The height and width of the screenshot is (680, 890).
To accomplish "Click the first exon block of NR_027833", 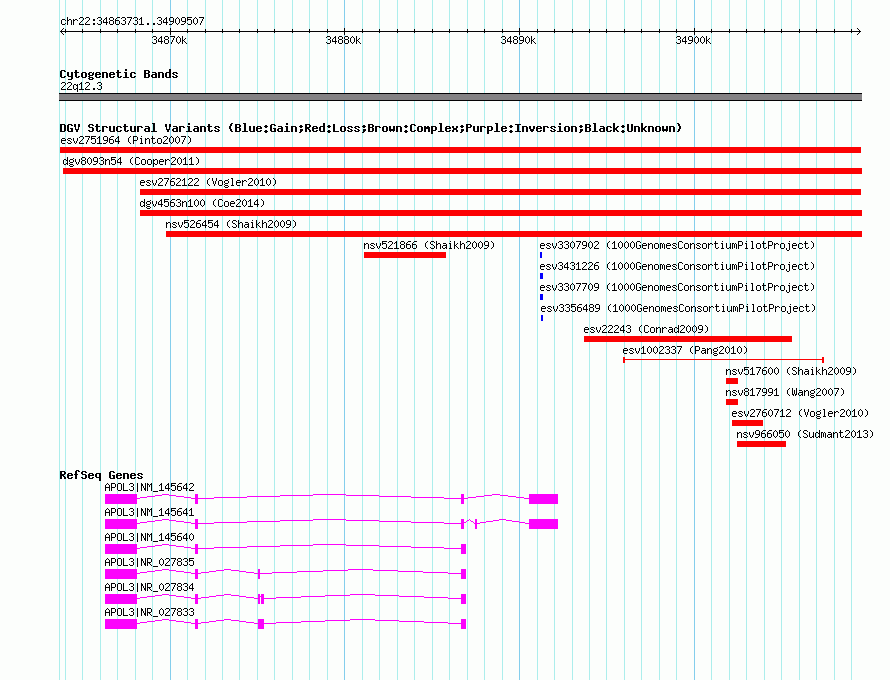I will [x=121, y=624].
